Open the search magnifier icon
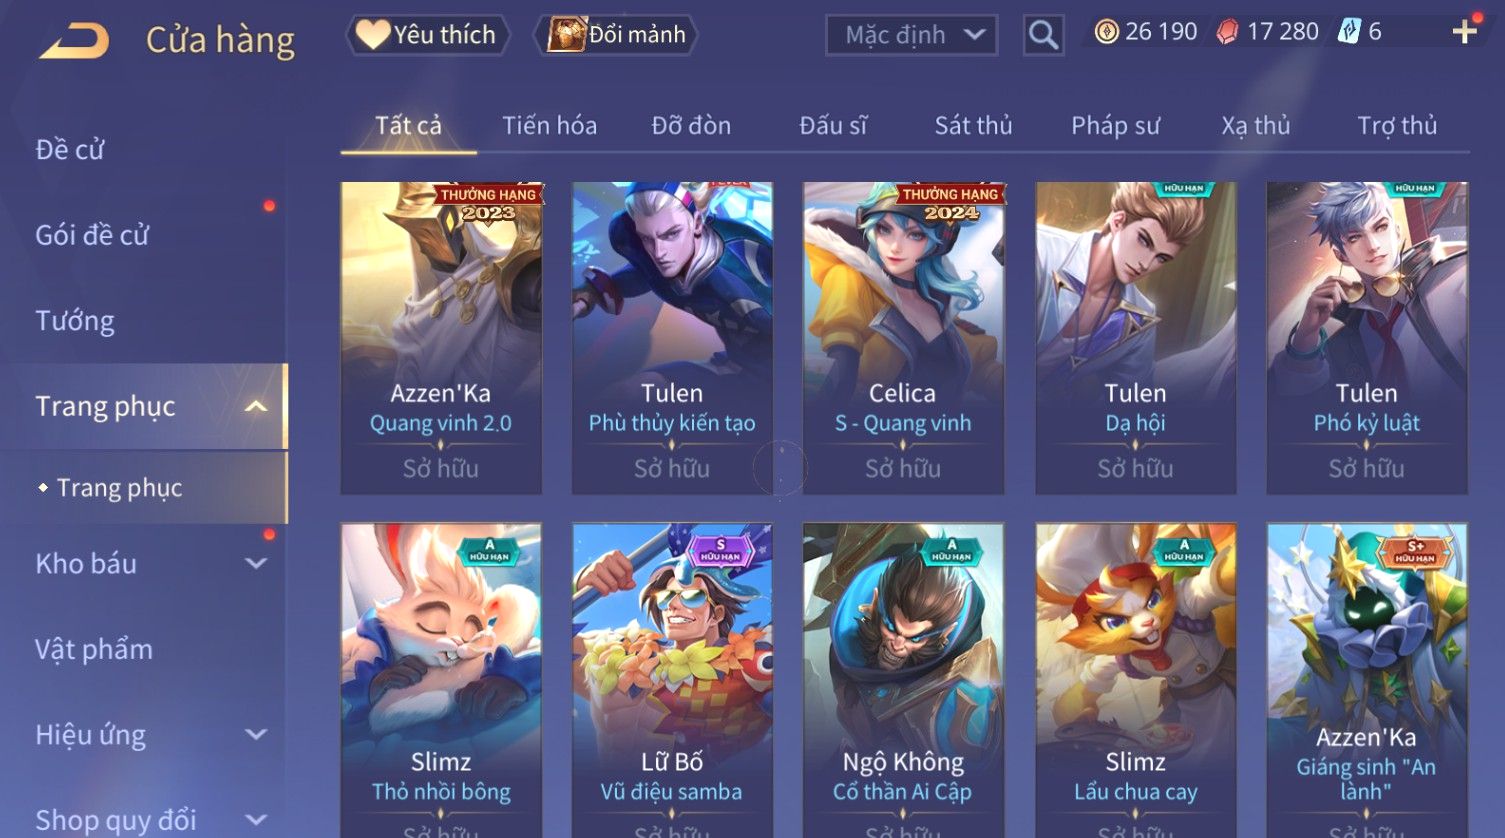The width and height of the screenshot is (1505, 838). tap(1043, 35)
